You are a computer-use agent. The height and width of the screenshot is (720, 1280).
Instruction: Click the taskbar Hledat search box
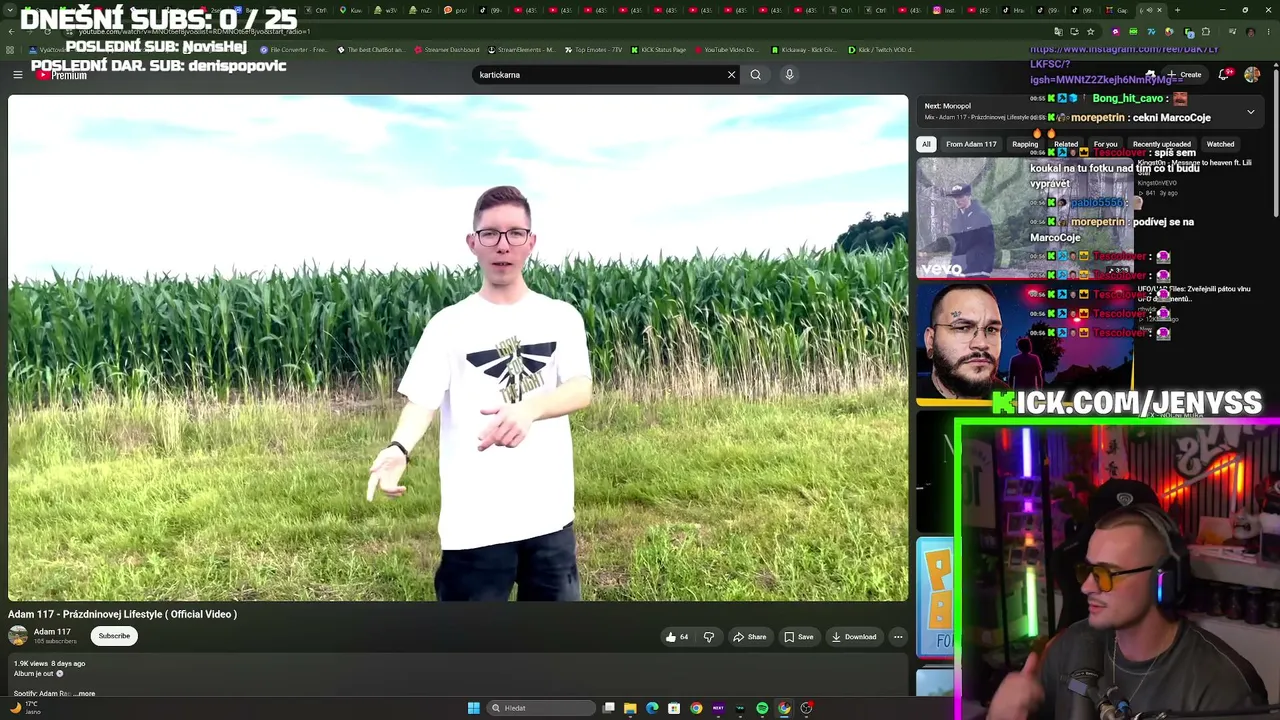point(541,708)
